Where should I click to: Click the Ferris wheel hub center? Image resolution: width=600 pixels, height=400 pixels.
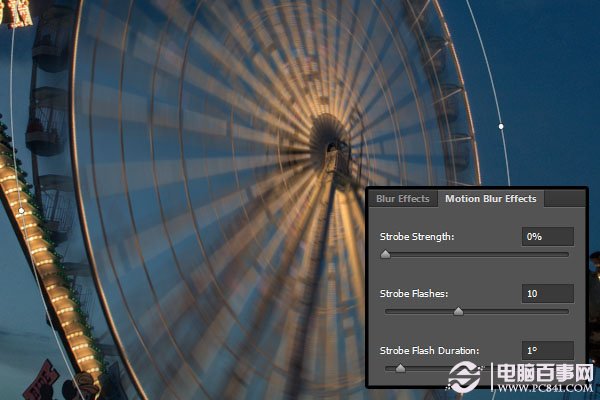pyautogui.click(x=332, y=147)
